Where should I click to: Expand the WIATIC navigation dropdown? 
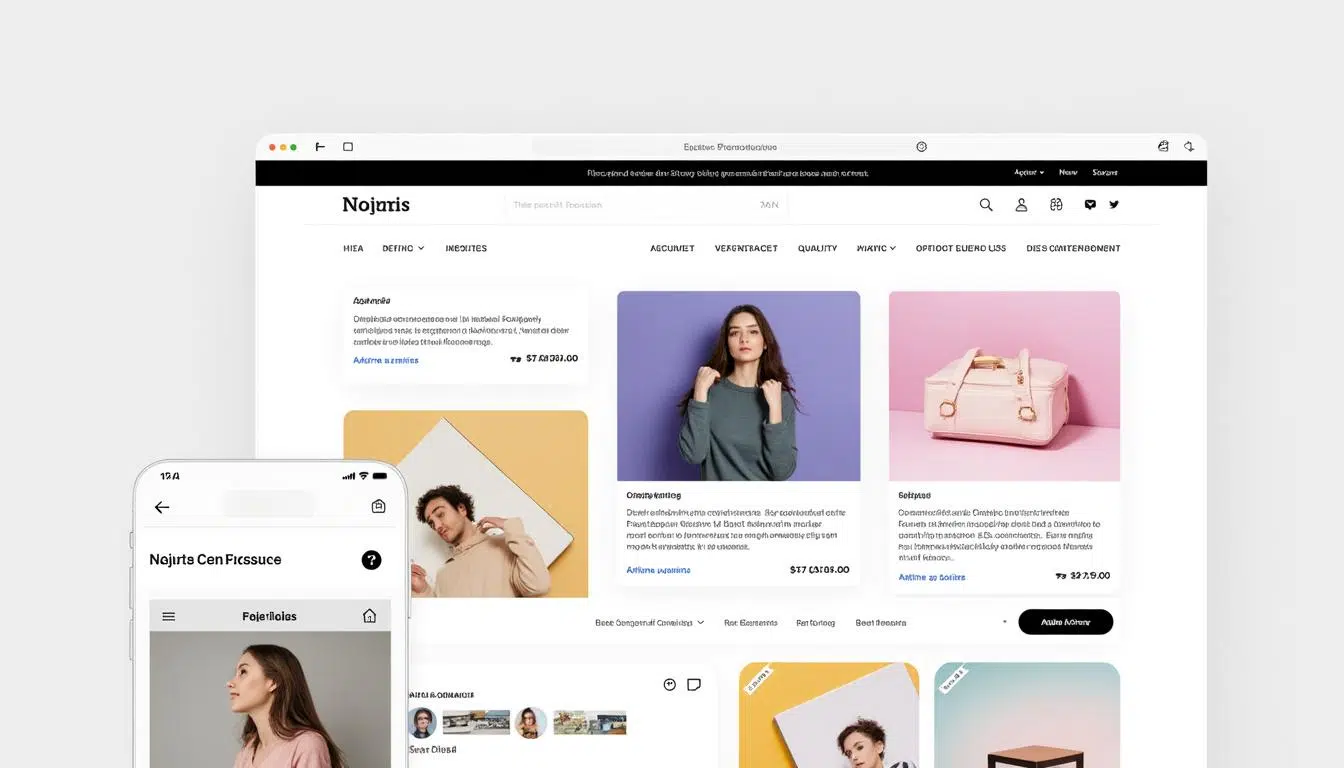(876, 248)
